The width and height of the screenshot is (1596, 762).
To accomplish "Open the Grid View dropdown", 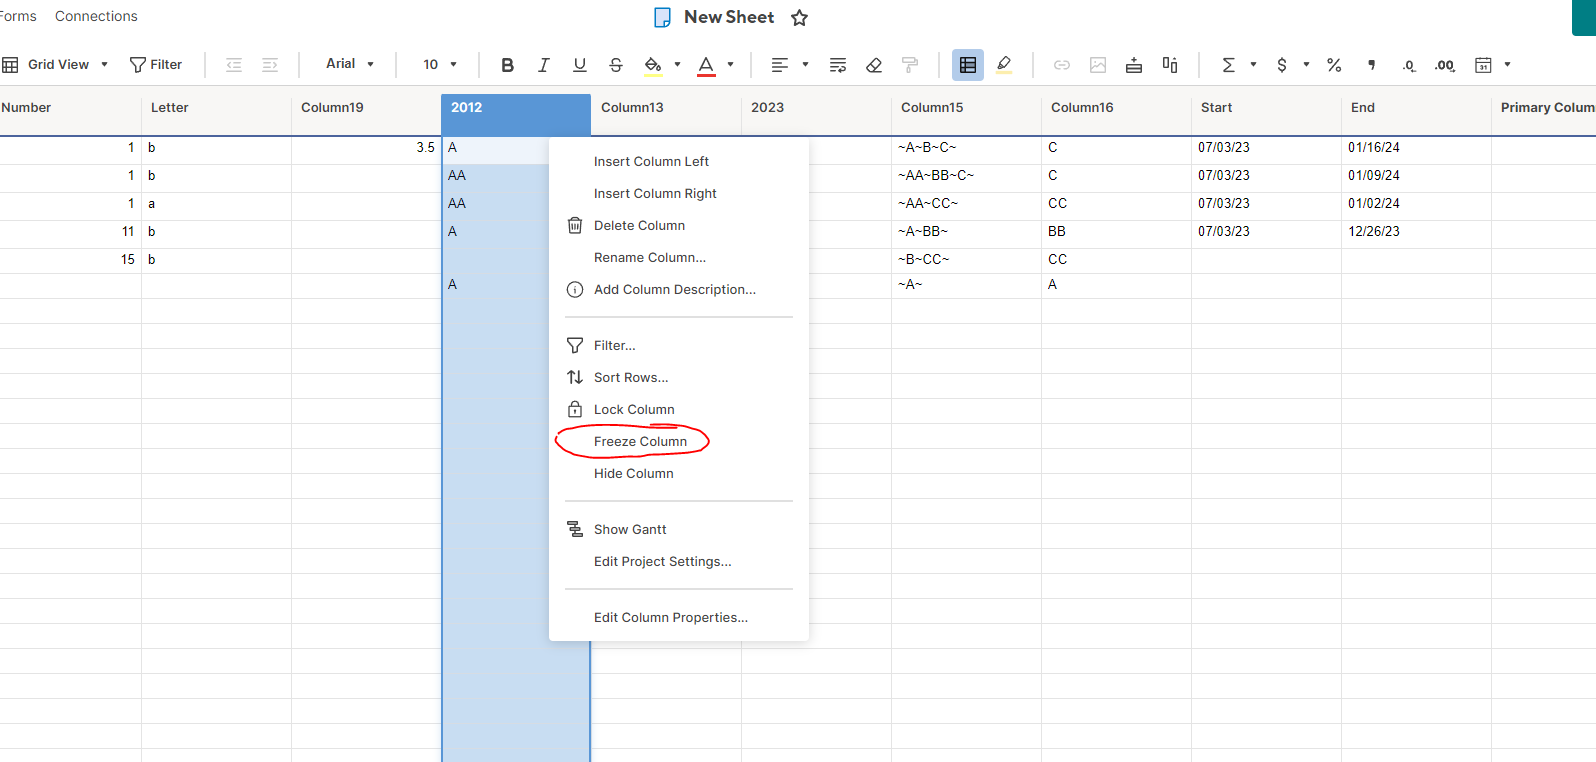I will (55, 65).
